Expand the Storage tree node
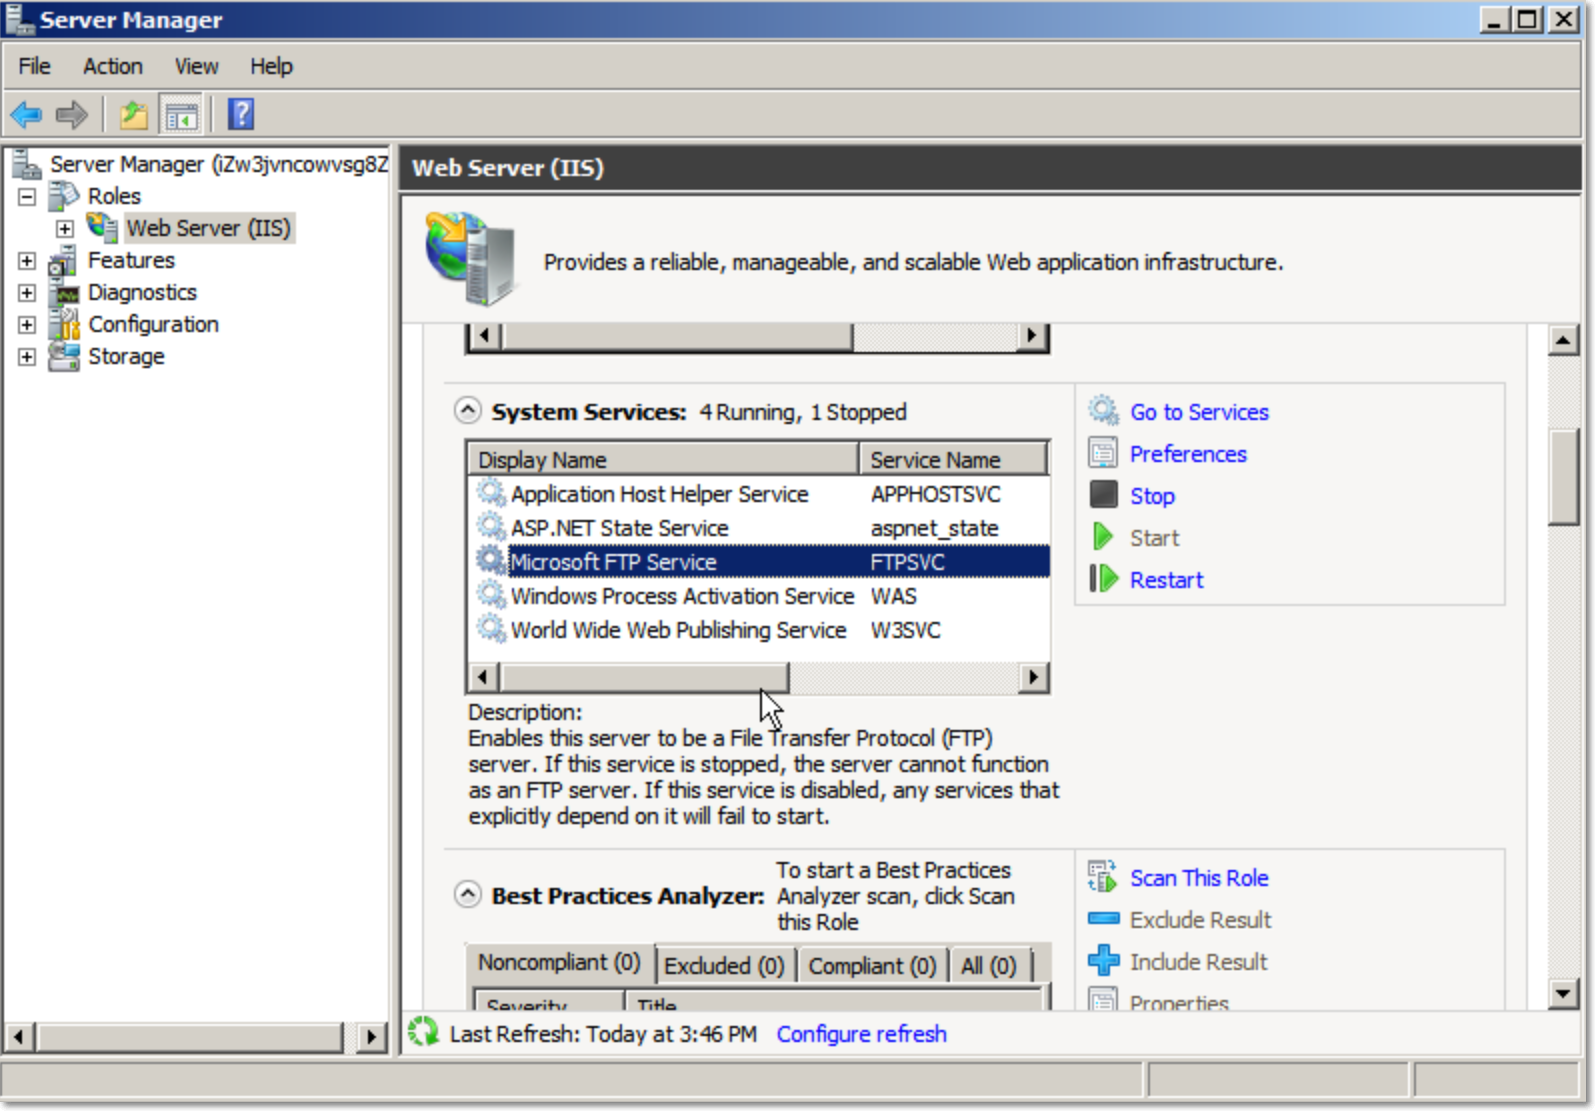 click(x=27, y=357)
